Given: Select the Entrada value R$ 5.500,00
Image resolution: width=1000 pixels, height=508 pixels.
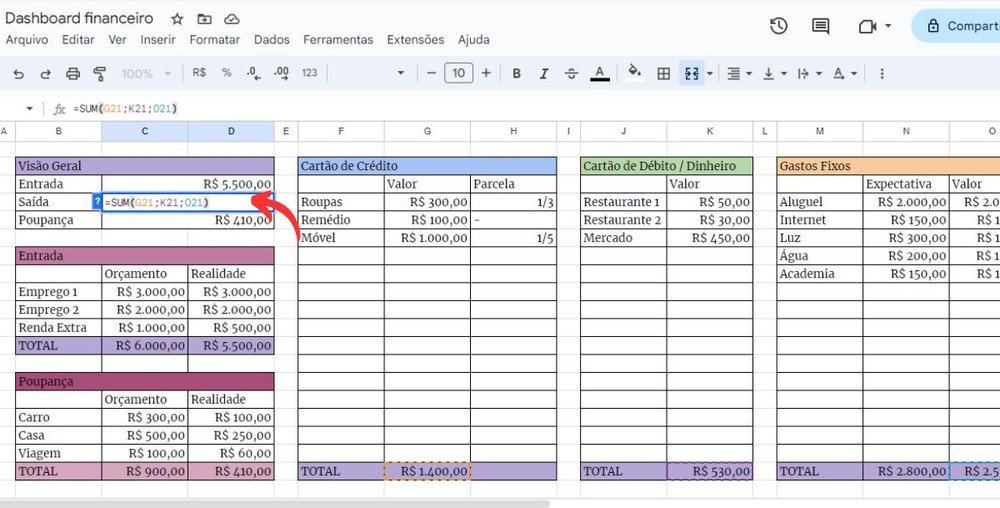Looking at the screenshot, I should point(188,184).
